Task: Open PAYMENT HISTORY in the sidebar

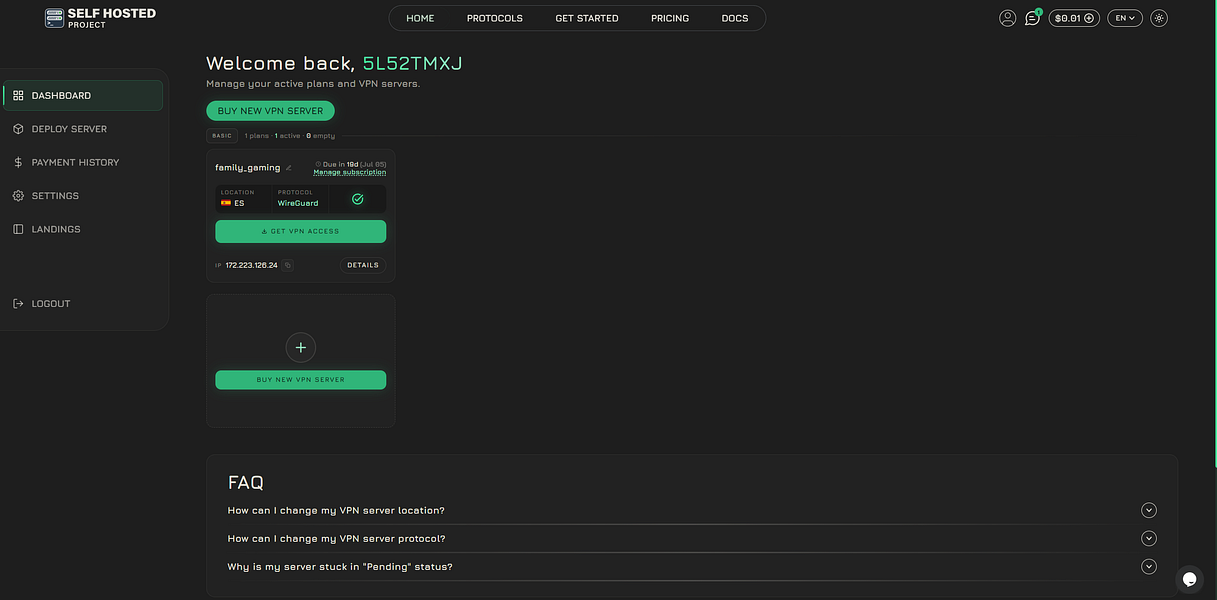Action: [83, 162]
